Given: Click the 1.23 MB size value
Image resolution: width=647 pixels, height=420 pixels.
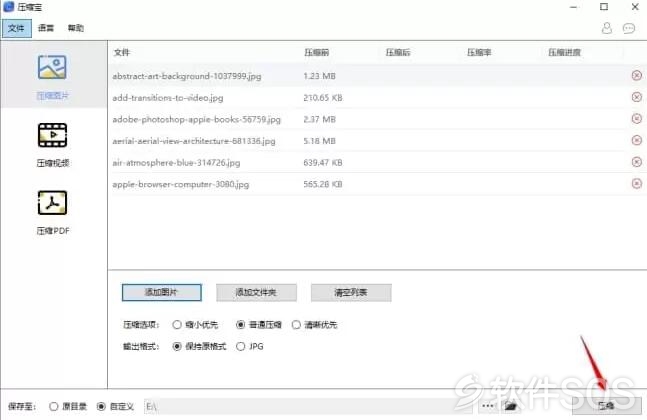Looking at the screenshot, I should (x=319, y=76).
